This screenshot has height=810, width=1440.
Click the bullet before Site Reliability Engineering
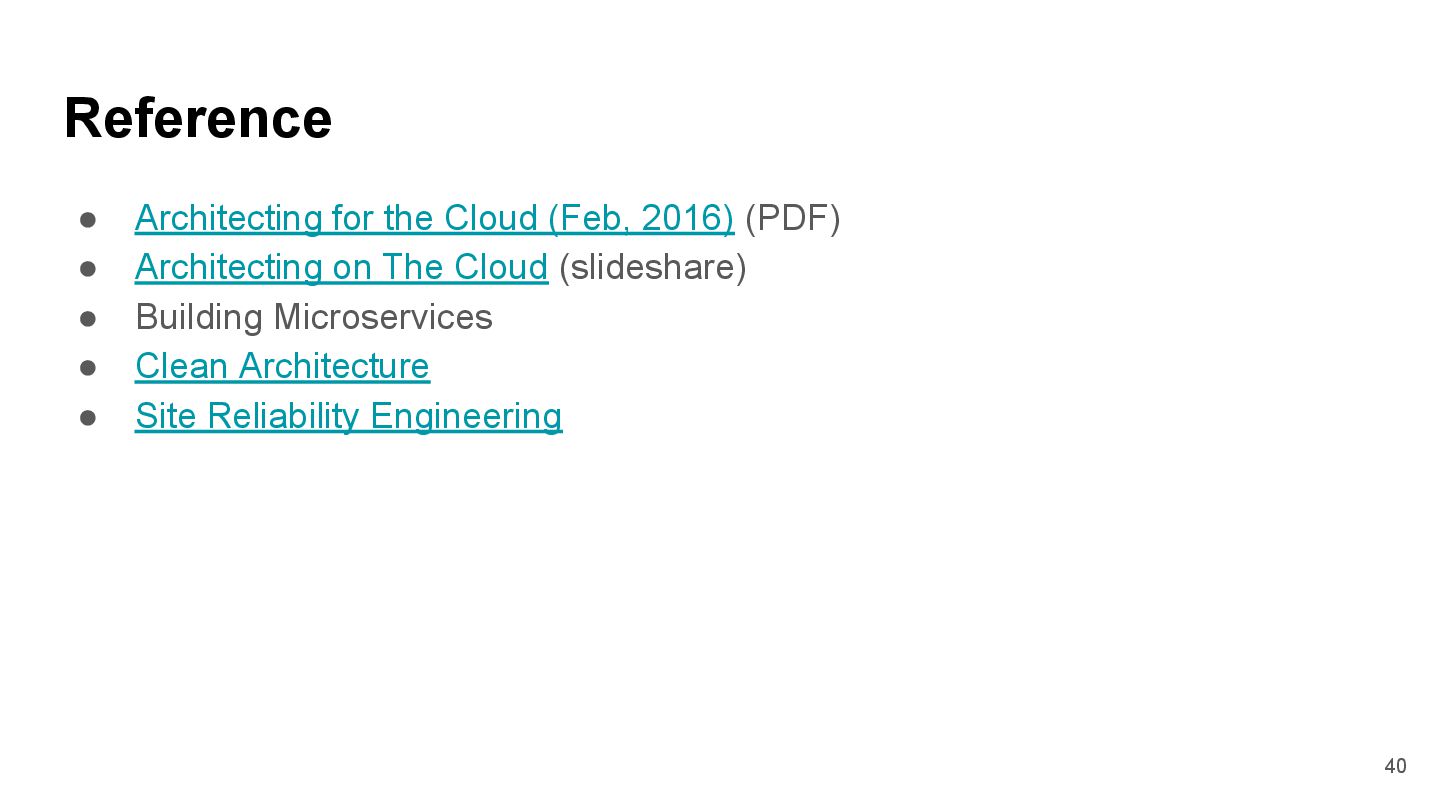pos(88,417)
